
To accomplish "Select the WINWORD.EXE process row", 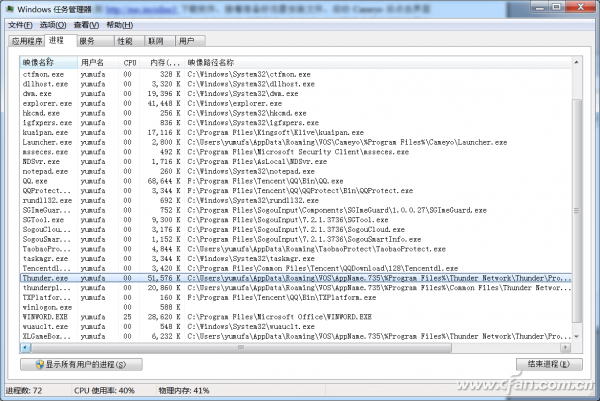I will pyautogui.click(x=295, y=317).
